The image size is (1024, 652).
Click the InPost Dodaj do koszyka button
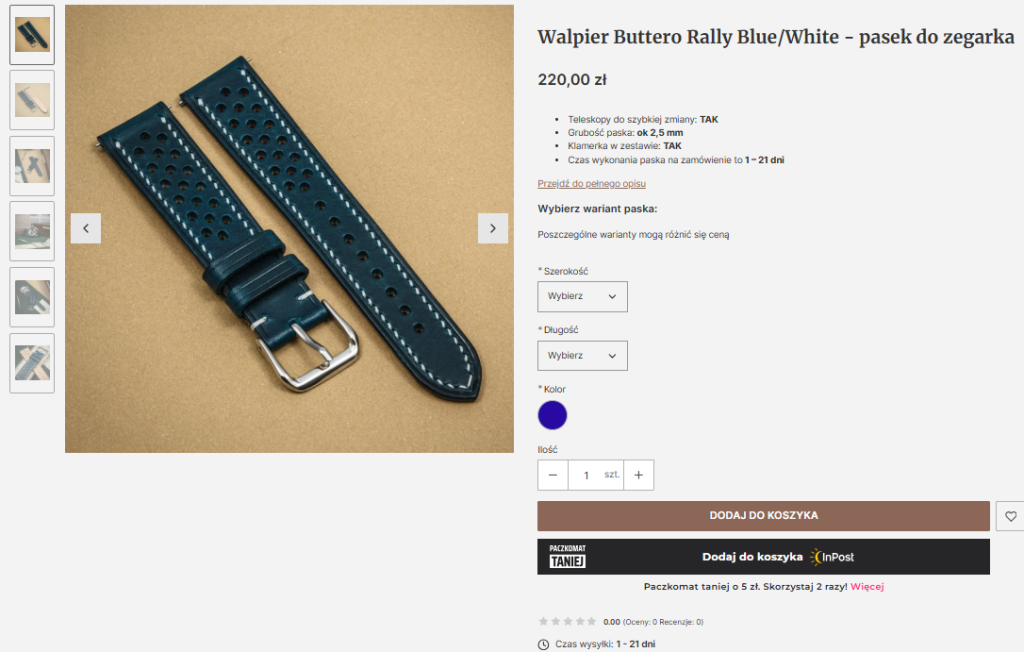[763, 557]
